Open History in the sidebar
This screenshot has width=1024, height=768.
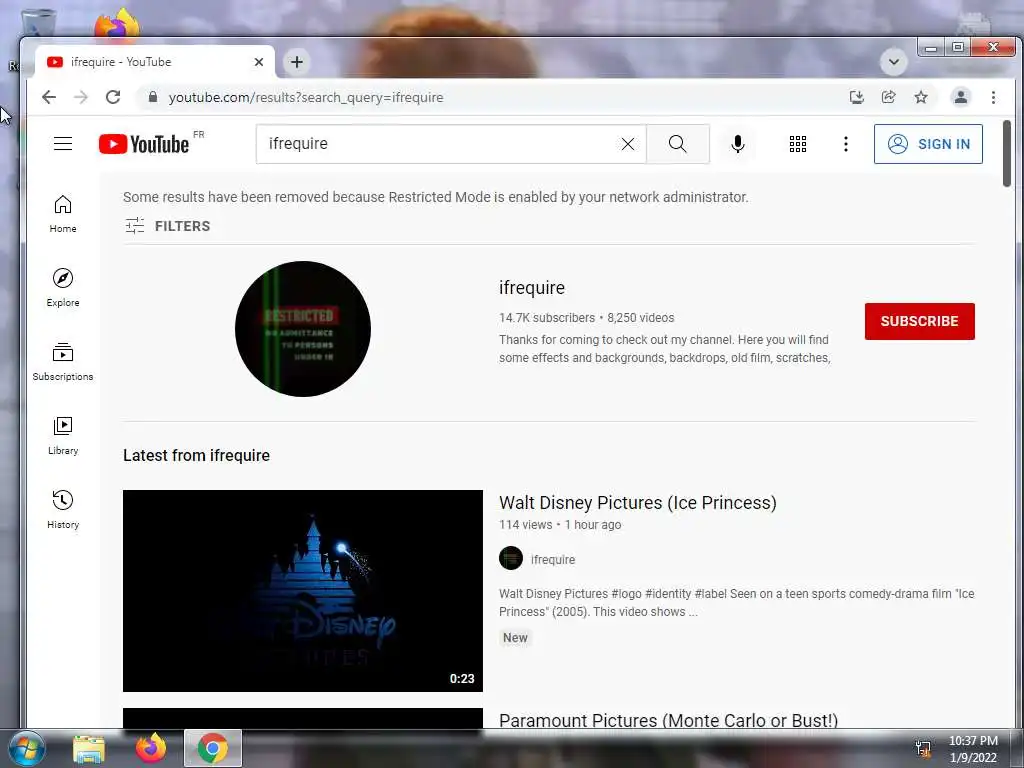pyautogui.click(x=63, y=509)
